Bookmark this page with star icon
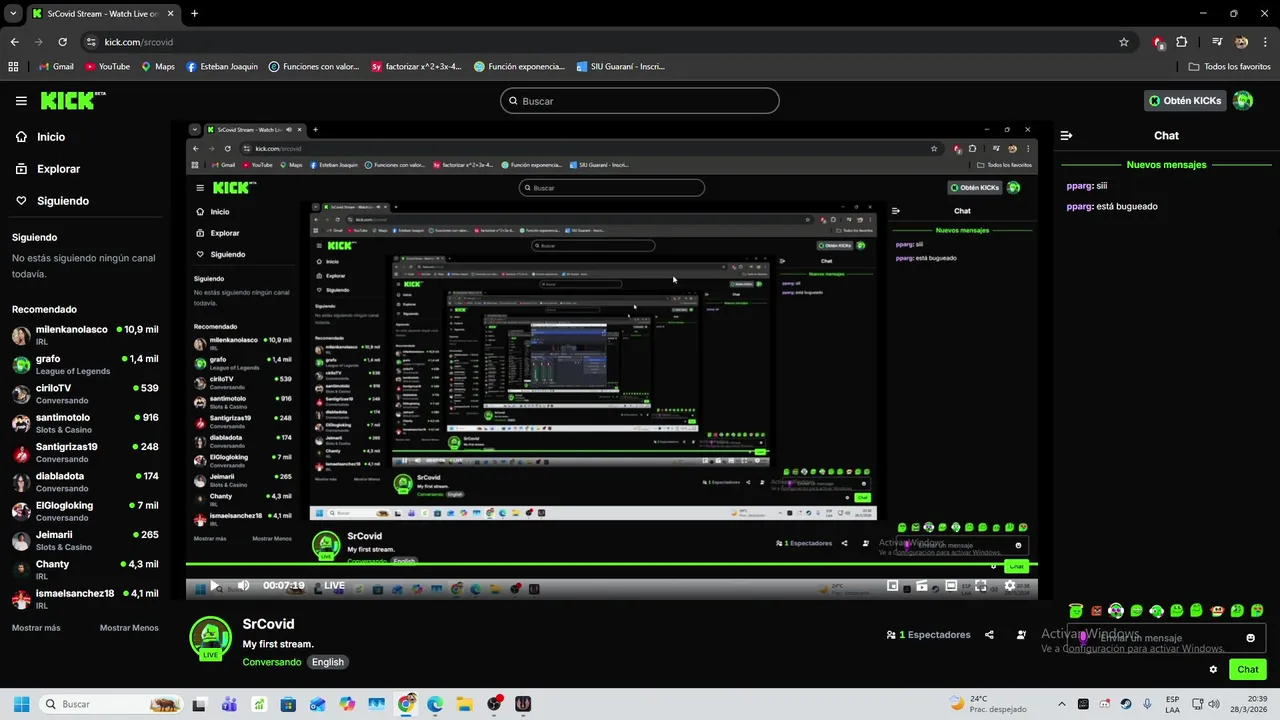1280x720 pixels. click(1124, 42)
